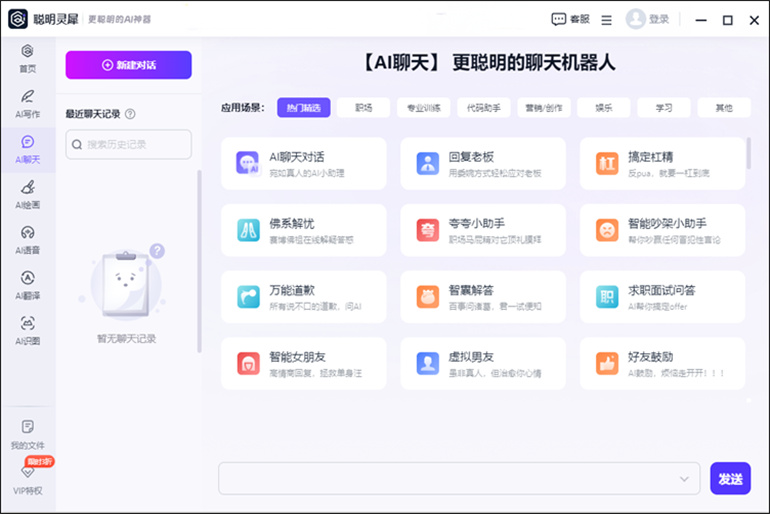The height and width of the screenshot is (514, 770).
Task: Select the 学习 scene tab
Action: (664, 108)
